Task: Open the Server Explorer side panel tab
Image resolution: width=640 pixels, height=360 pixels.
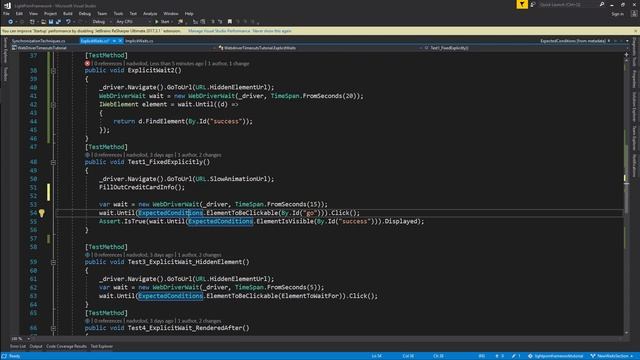Action: coord(5,50)
